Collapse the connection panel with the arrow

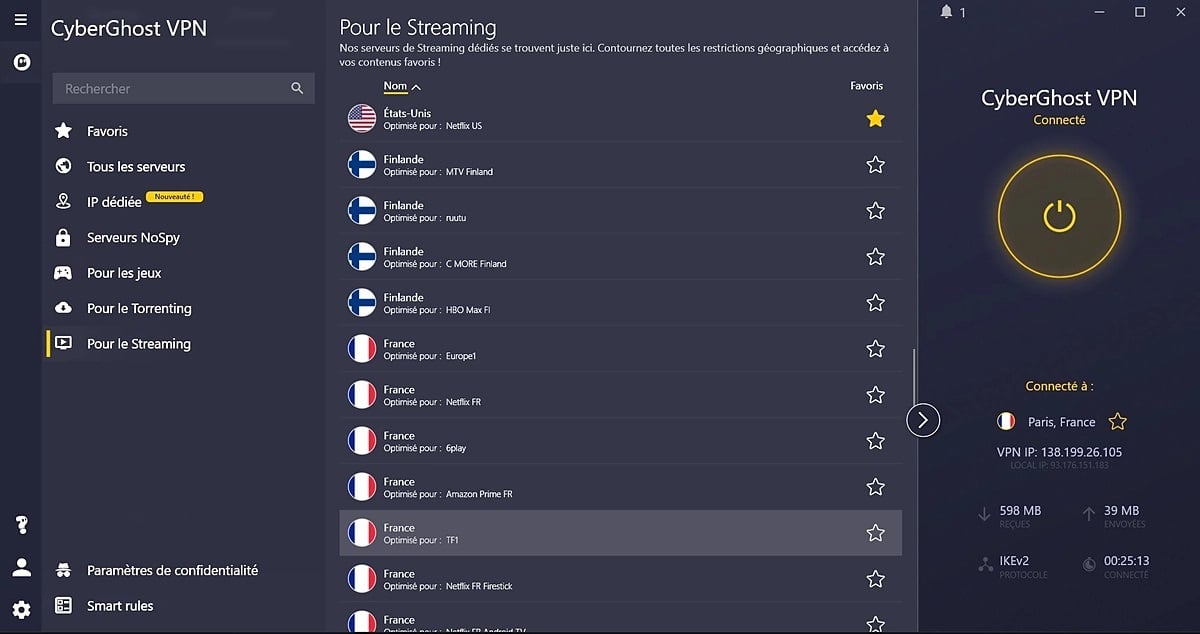[x=922, y=420]
